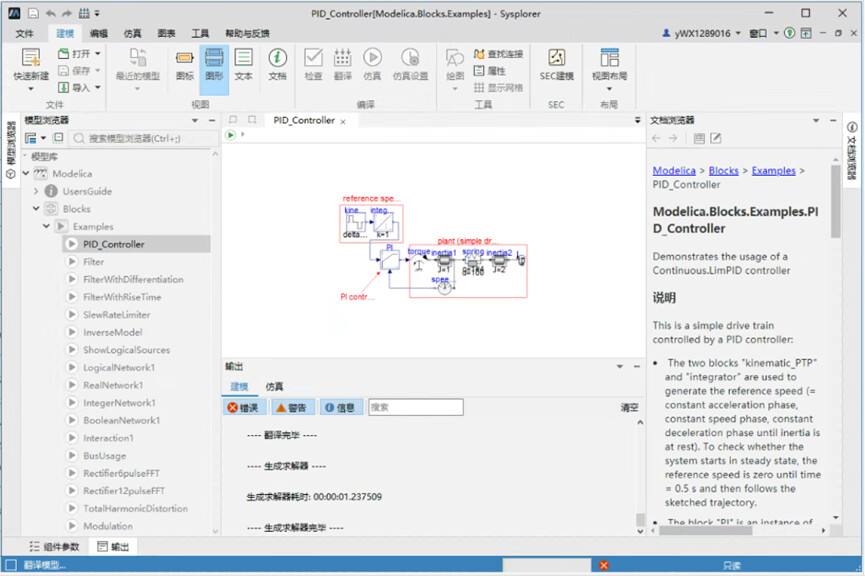The image size is (865, 576).
Task: Follow the Modelica breadcrumb link
Action: (674, 170)
